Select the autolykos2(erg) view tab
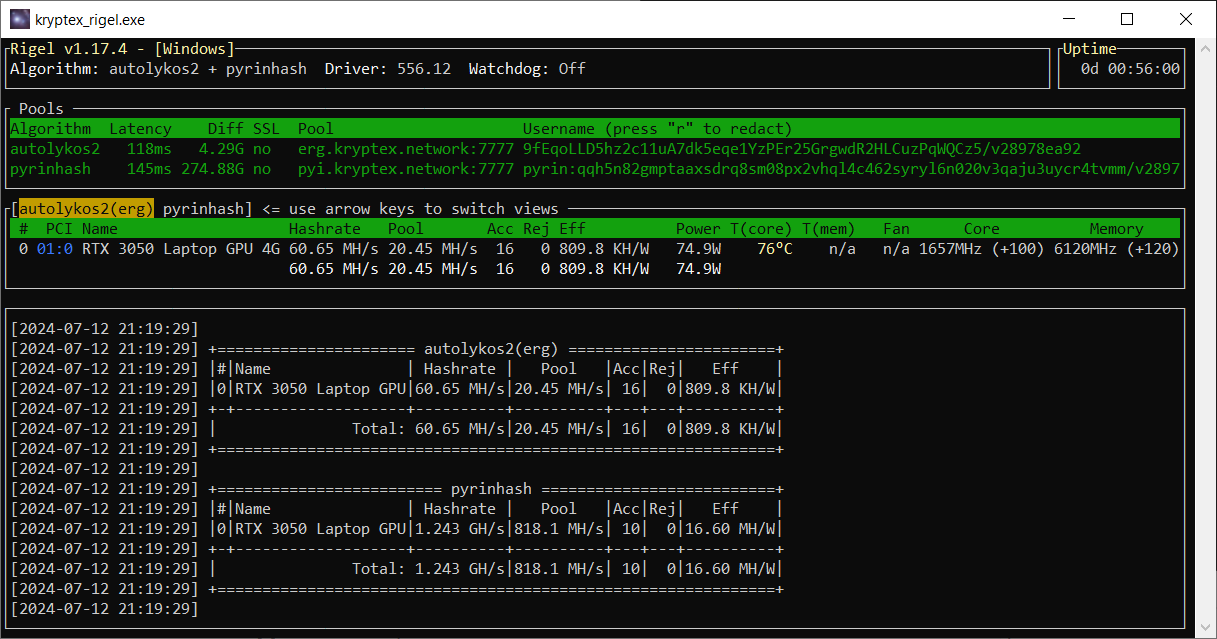1217x639 pixels. [86, 209]
